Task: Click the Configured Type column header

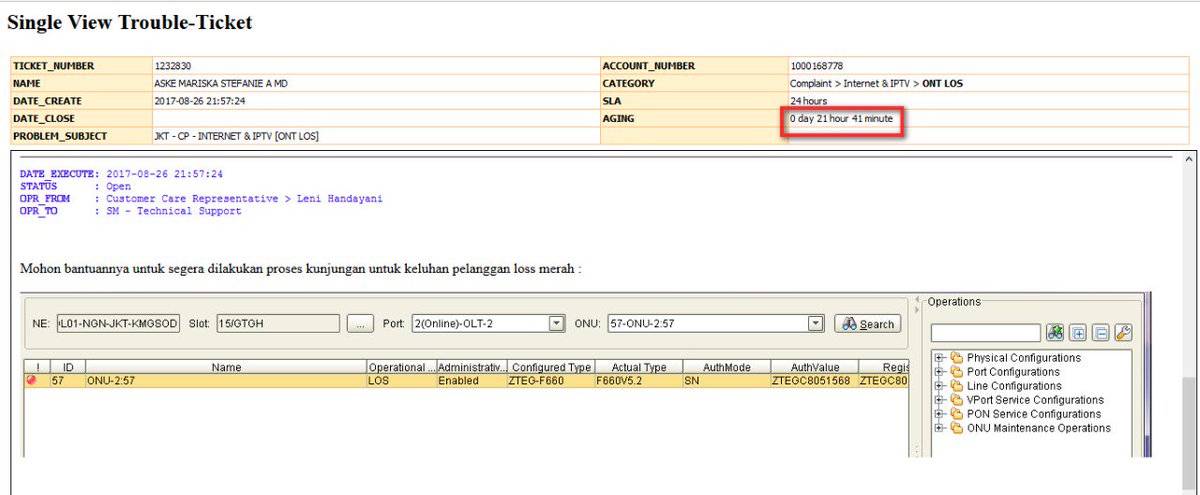Action: tap(551, 367)
